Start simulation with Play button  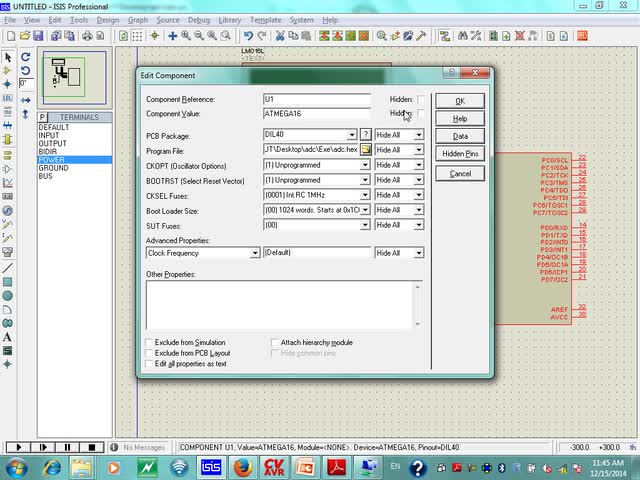(18, 447)
